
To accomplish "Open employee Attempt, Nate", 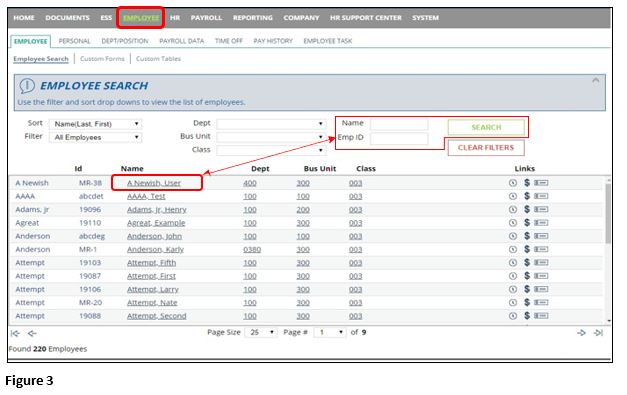I will coord(152,303).
